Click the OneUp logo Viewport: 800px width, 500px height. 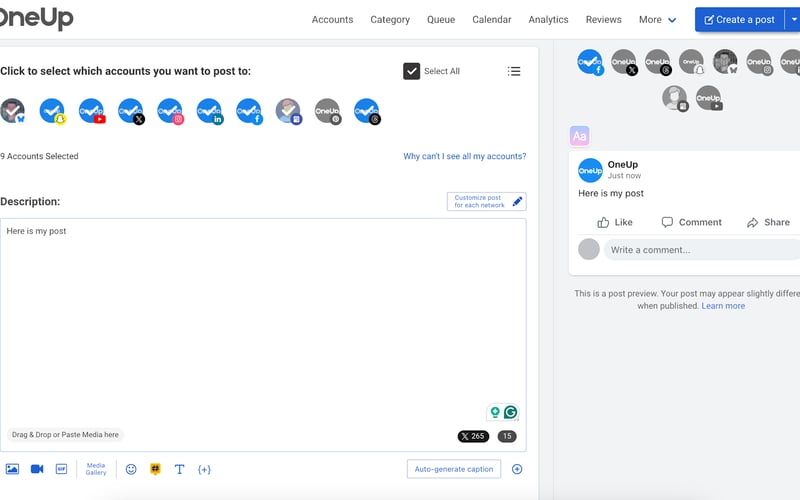pos(36,18)
